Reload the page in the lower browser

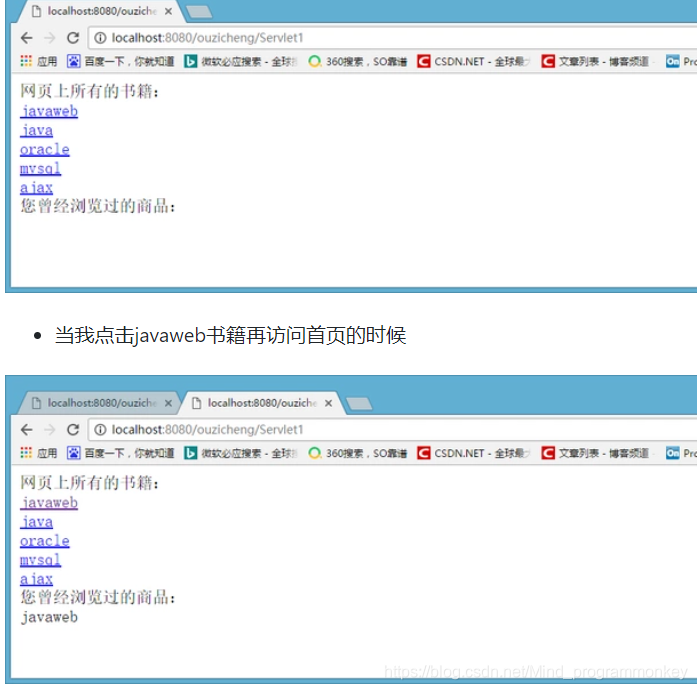pyautogui.click(x=73, y=429)
